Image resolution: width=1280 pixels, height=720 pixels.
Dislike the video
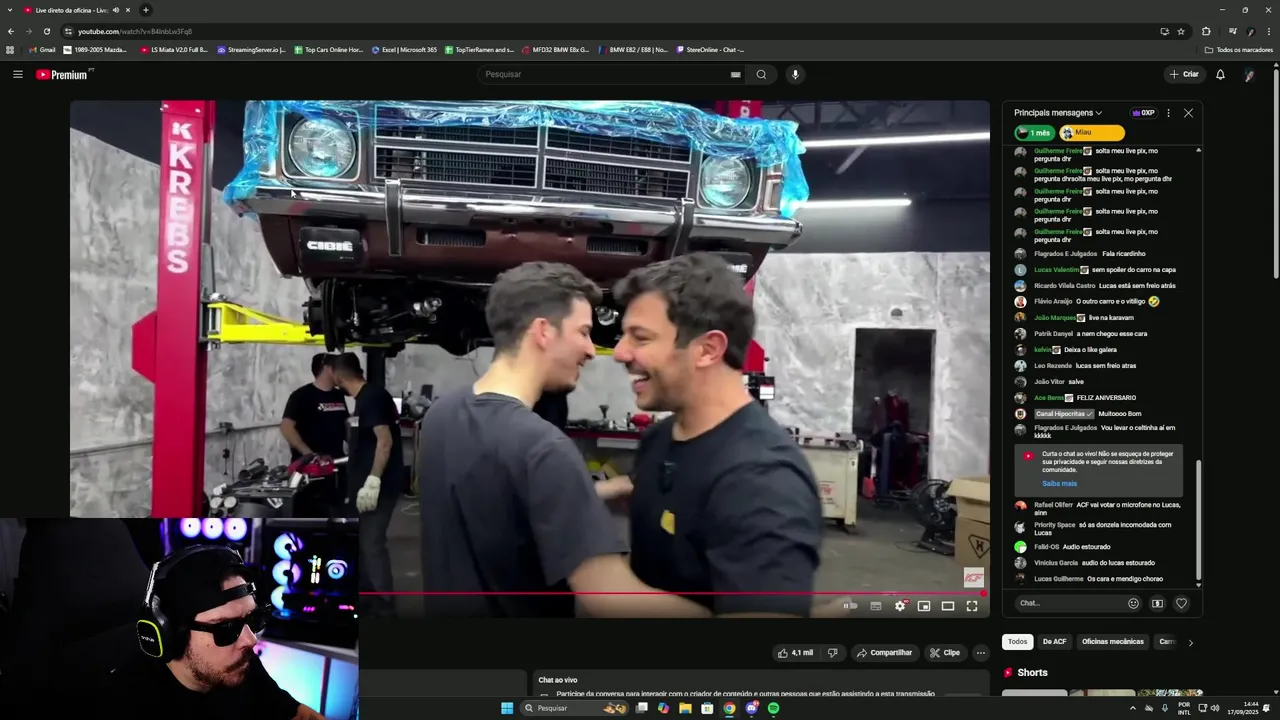[832, 653]
